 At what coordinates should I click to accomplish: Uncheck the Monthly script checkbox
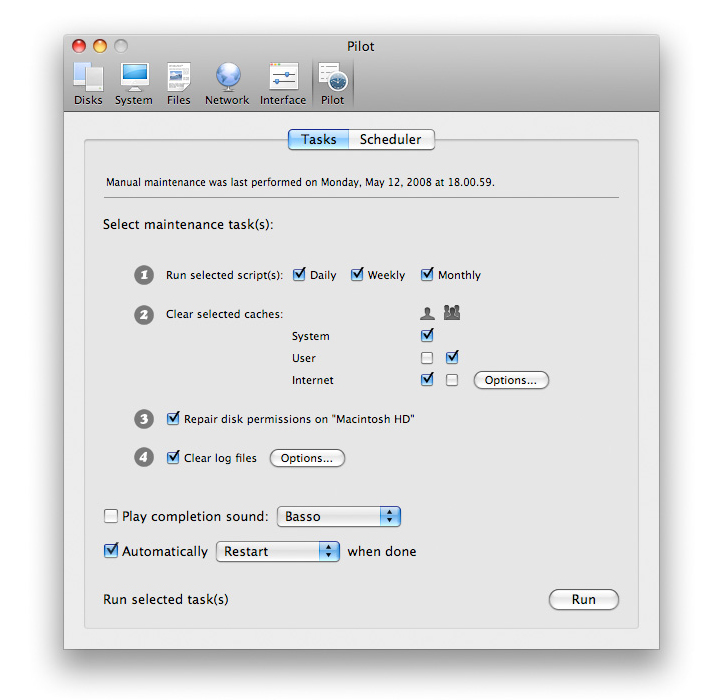427,275
